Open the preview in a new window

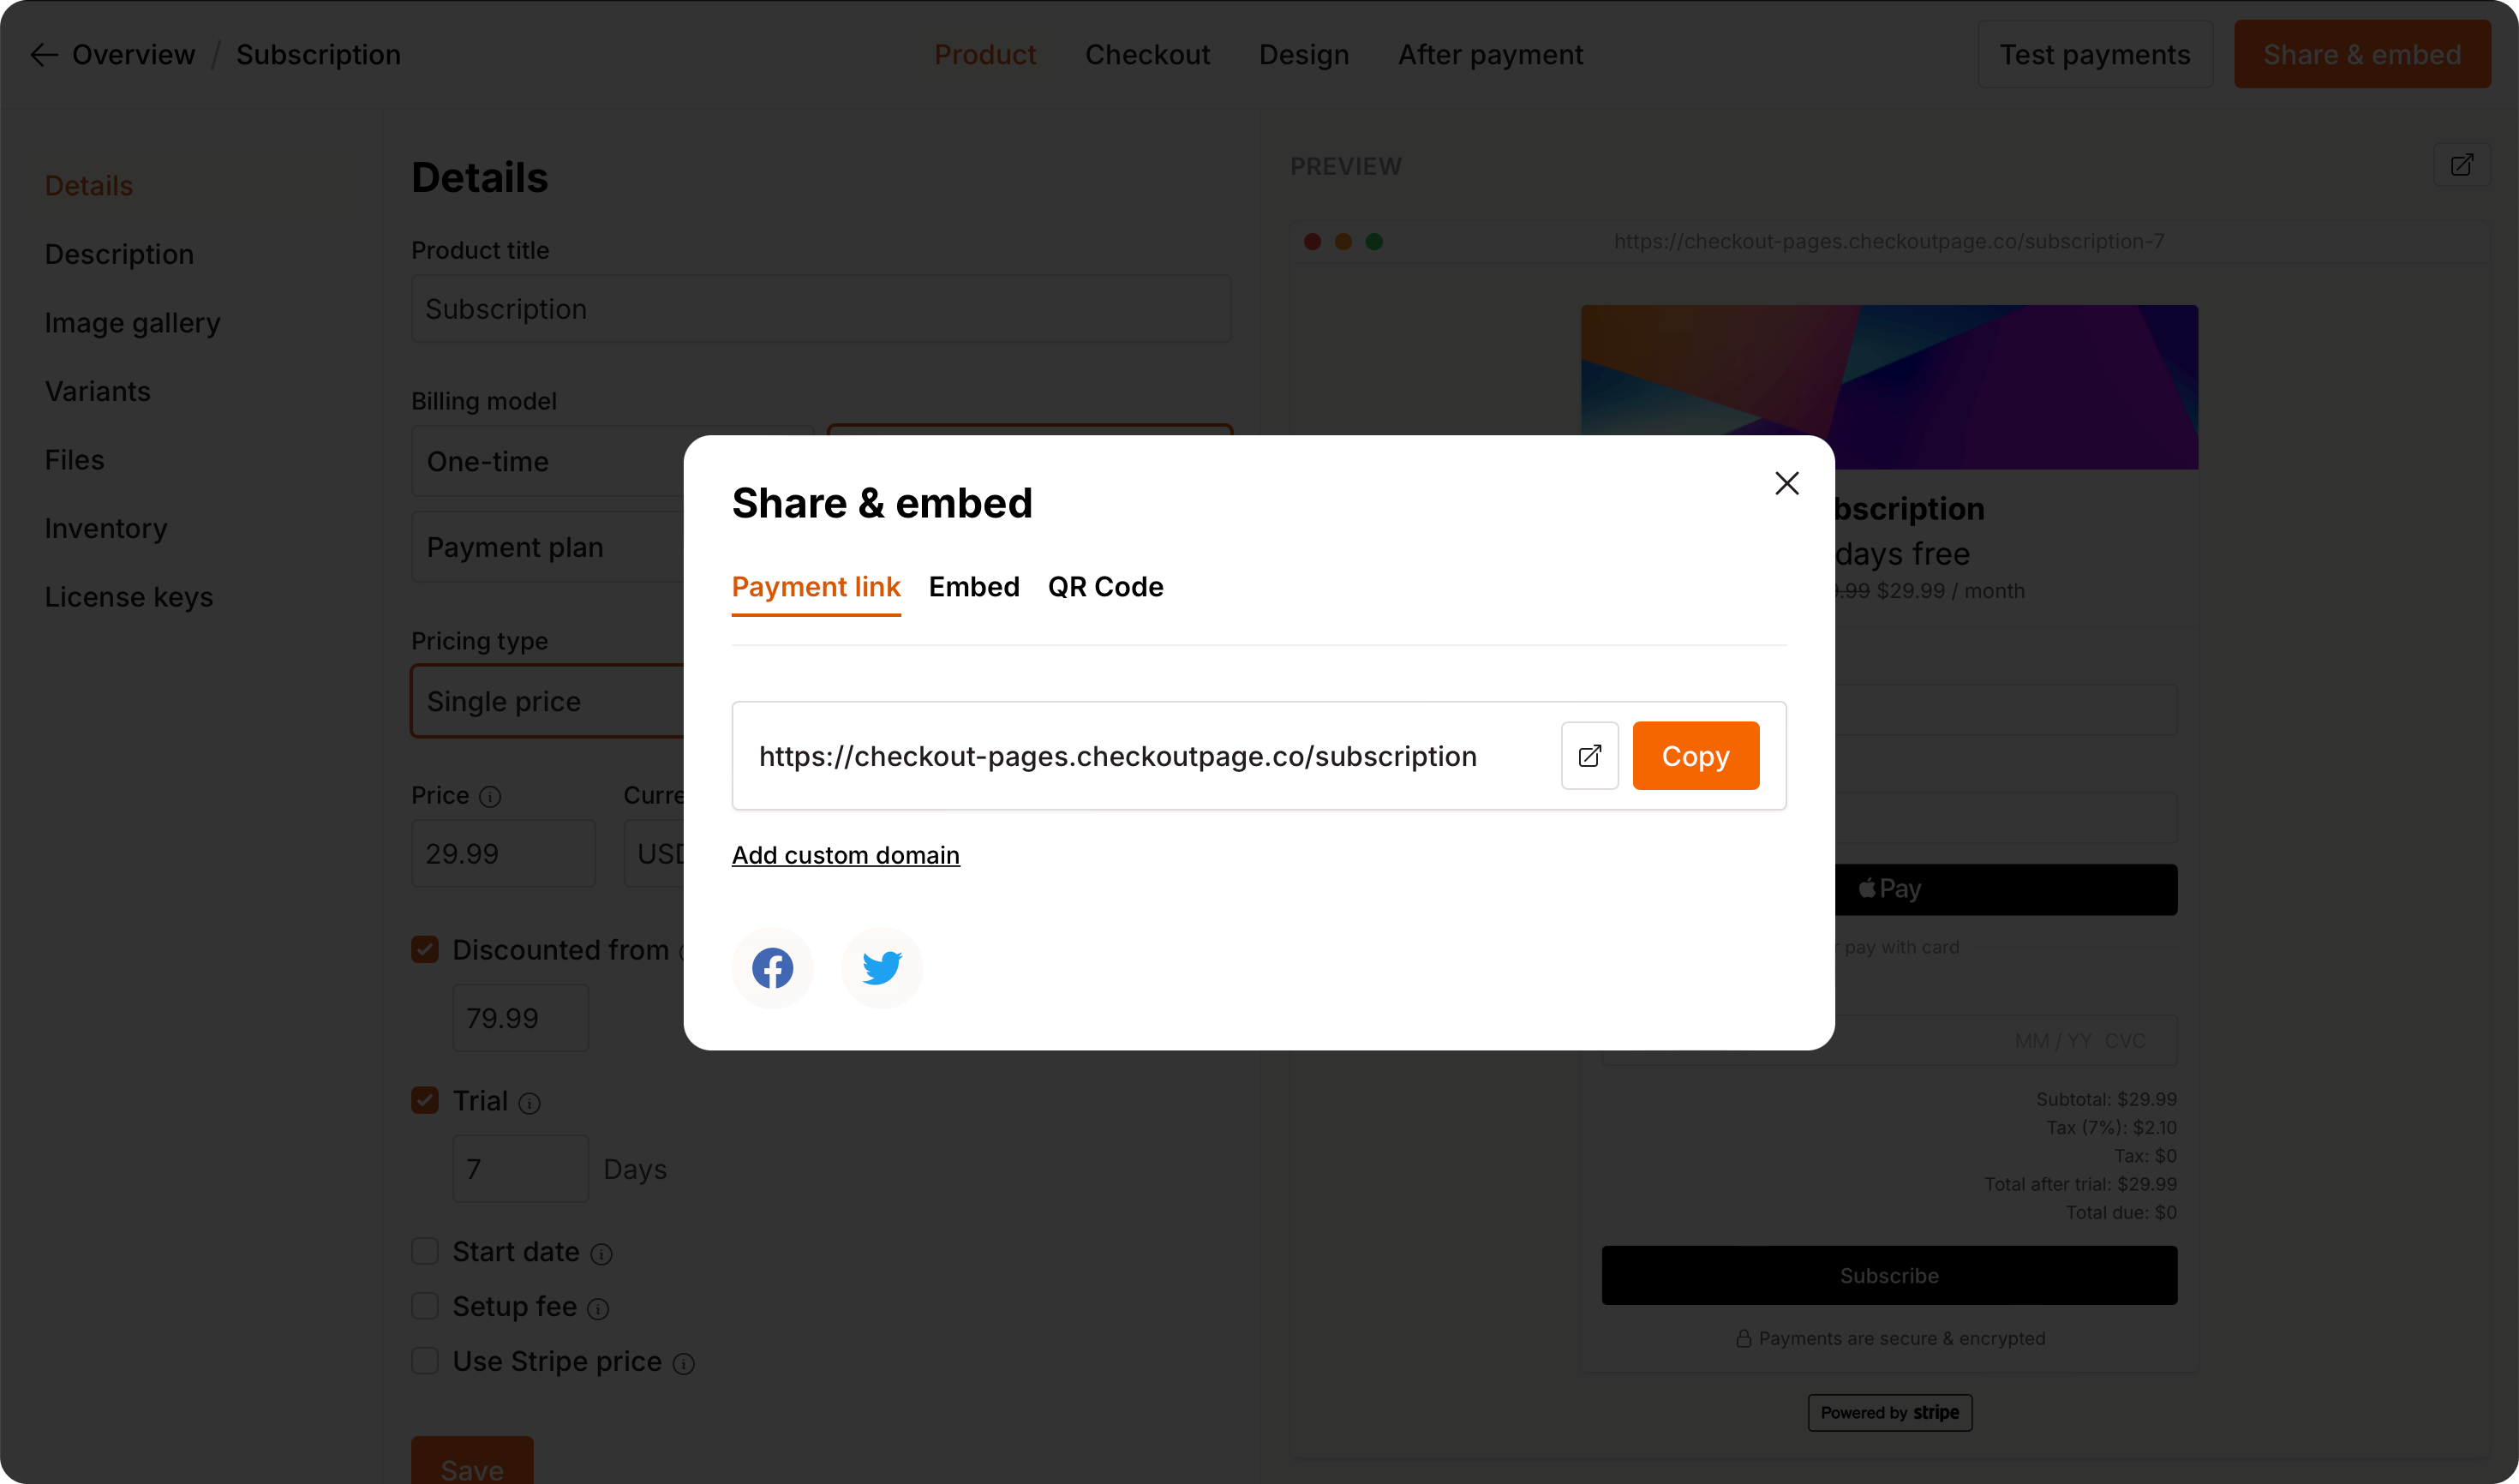[x=2463, y=165]
